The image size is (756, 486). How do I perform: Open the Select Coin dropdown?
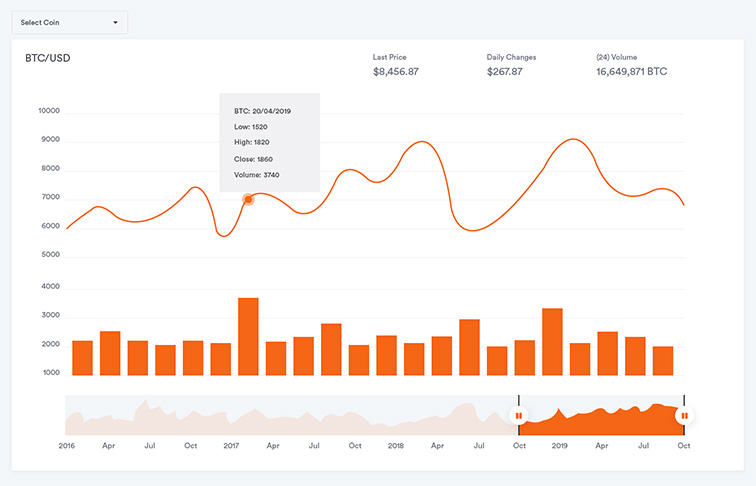coord(68,22)
